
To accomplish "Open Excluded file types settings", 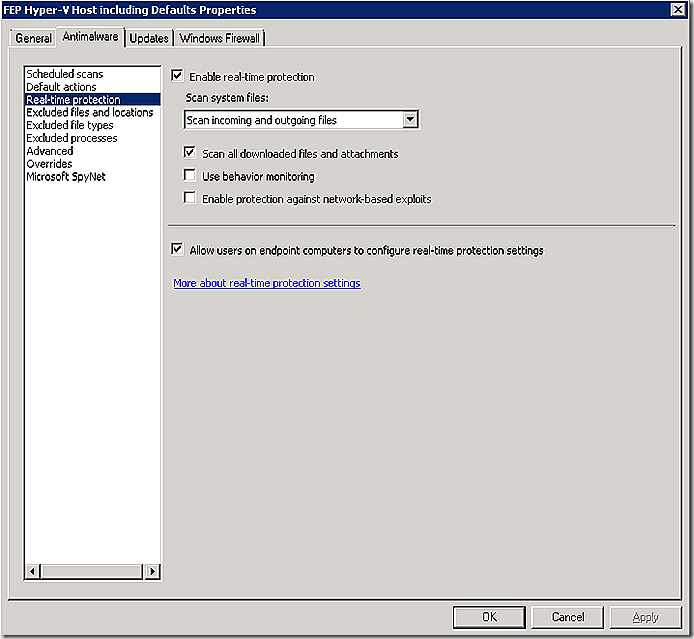I will coord(93,125).
